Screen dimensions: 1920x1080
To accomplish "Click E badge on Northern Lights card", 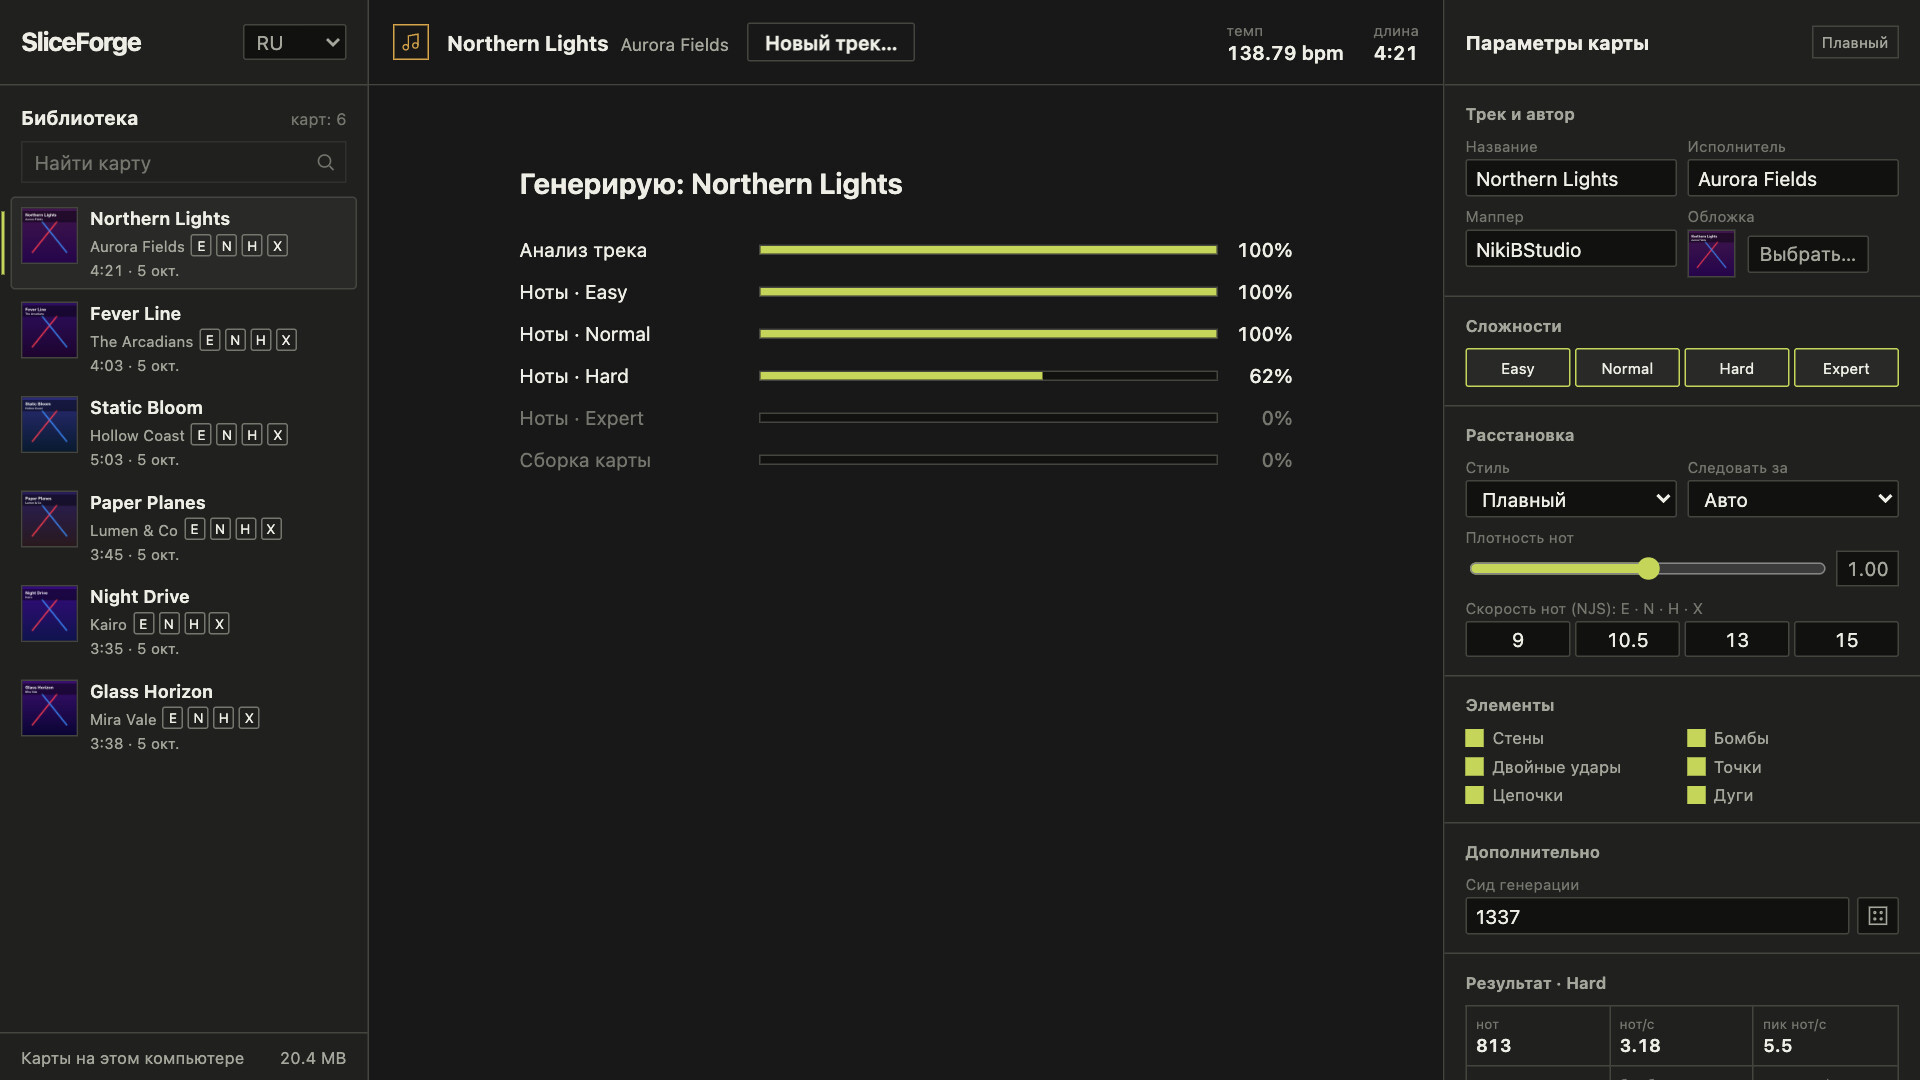I will [x=201, y=246].
